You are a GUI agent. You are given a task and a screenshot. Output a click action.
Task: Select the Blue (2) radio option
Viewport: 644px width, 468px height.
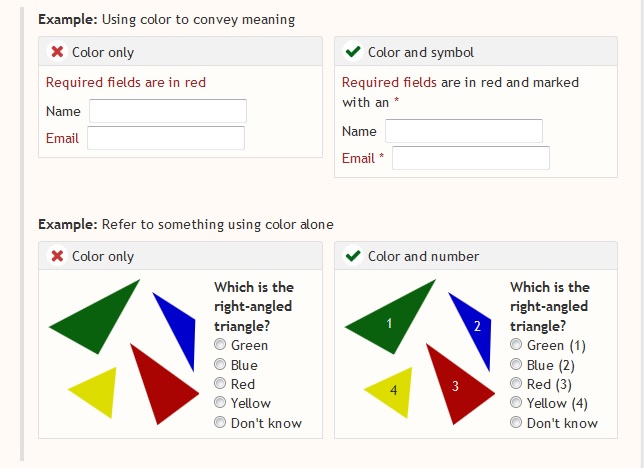point(516,365)
